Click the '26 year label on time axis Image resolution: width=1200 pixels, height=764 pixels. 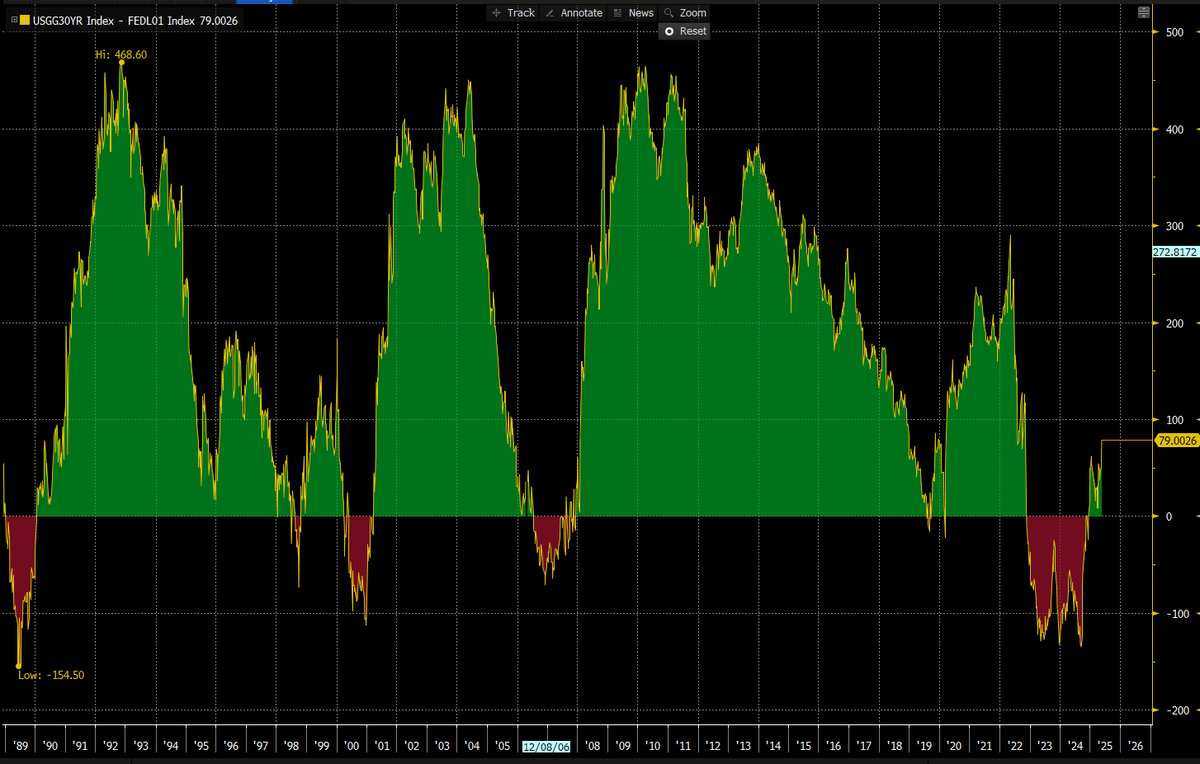point(1136,746)
